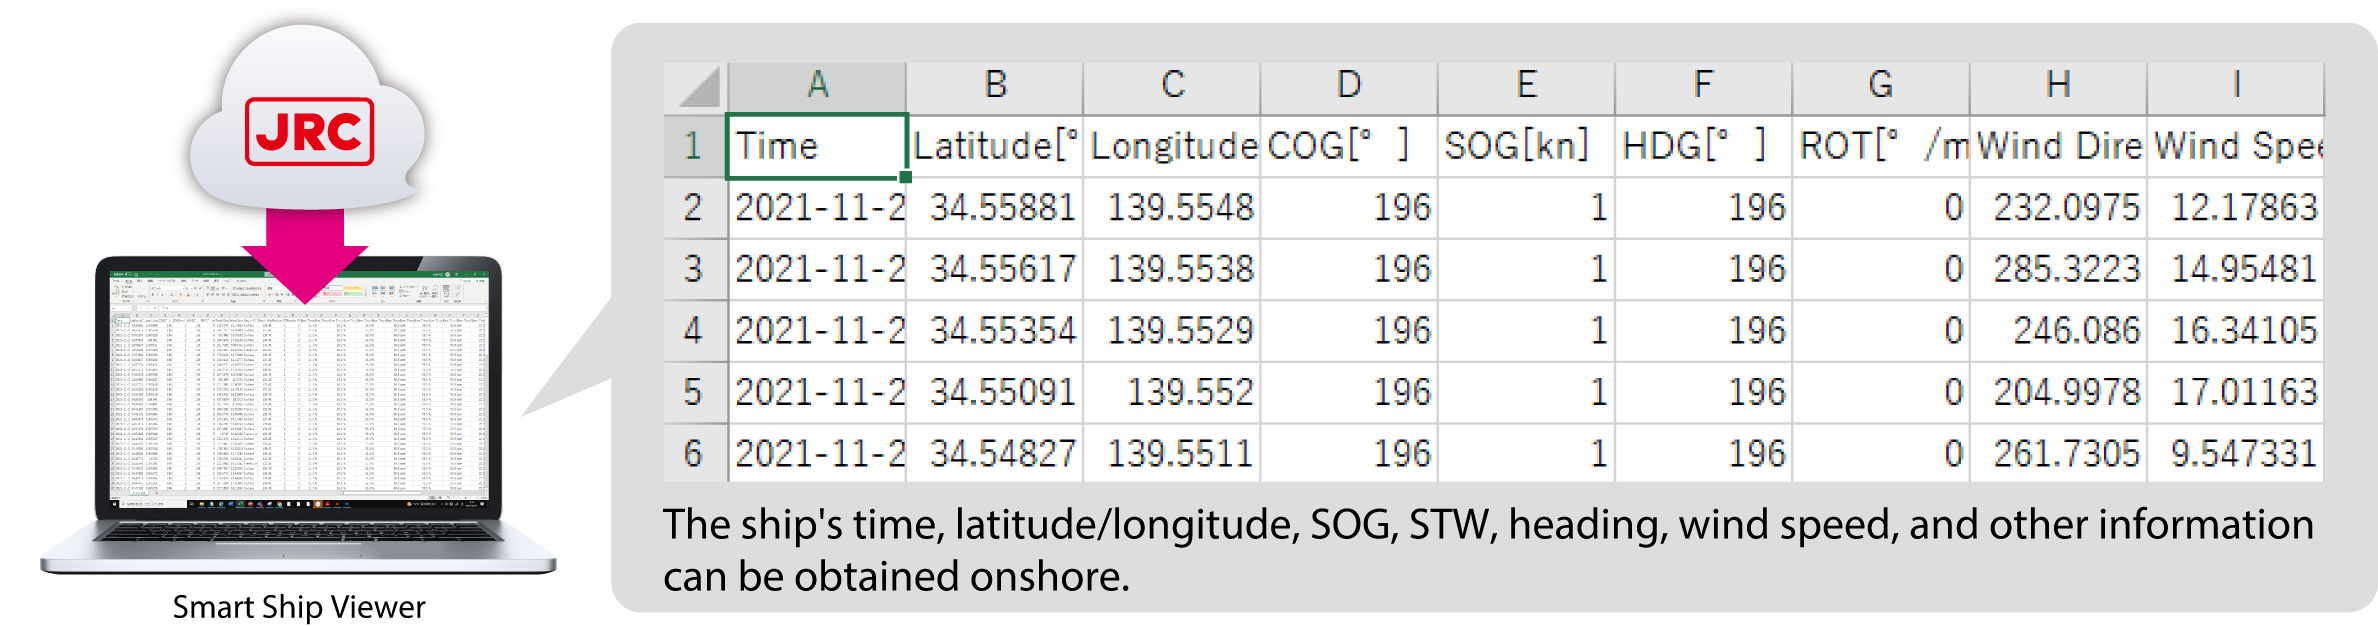Screen dimensions: 2378x626
Task: Select column D header
Action: point(1348,86)
